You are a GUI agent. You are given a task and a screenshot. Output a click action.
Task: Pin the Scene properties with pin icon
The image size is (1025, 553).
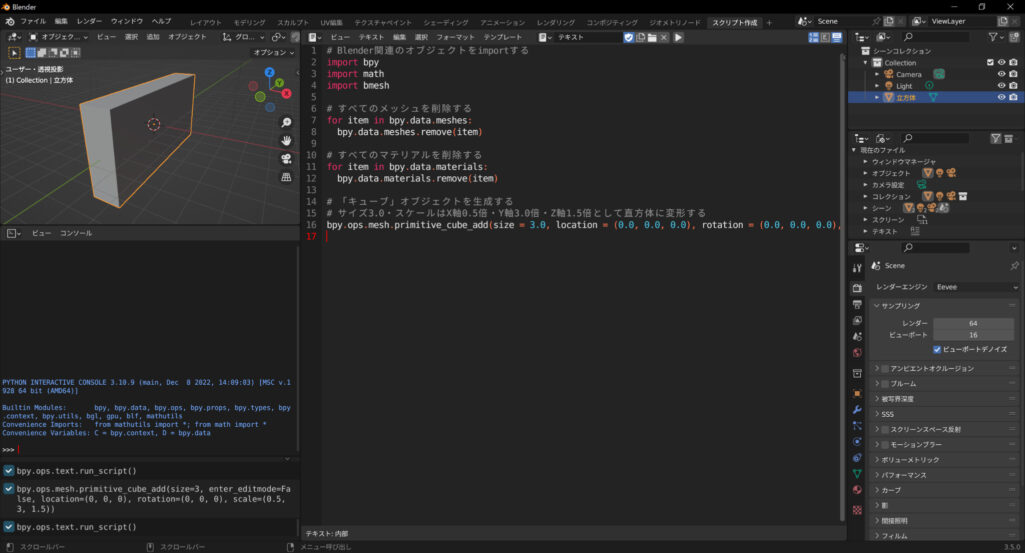point(1014,265)
